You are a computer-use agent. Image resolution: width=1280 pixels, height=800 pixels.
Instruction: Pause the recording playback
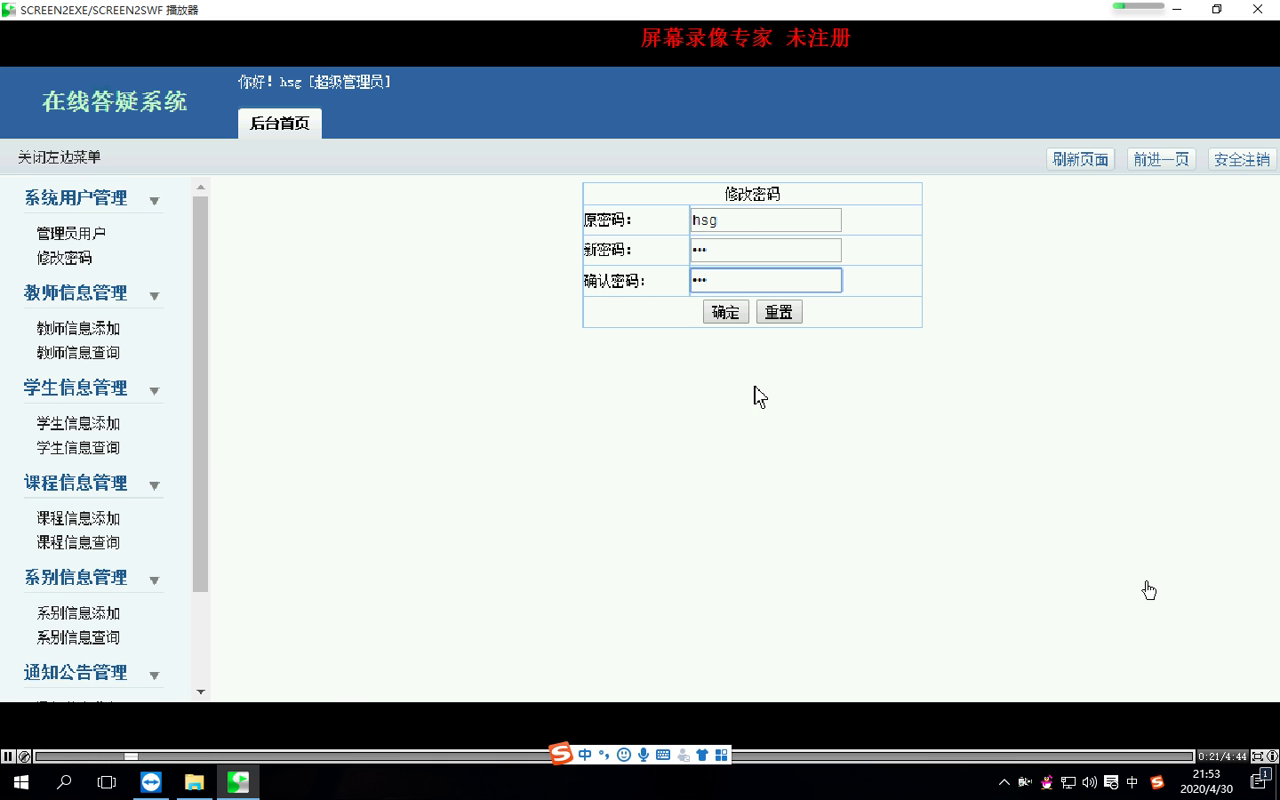pos(8,757)
